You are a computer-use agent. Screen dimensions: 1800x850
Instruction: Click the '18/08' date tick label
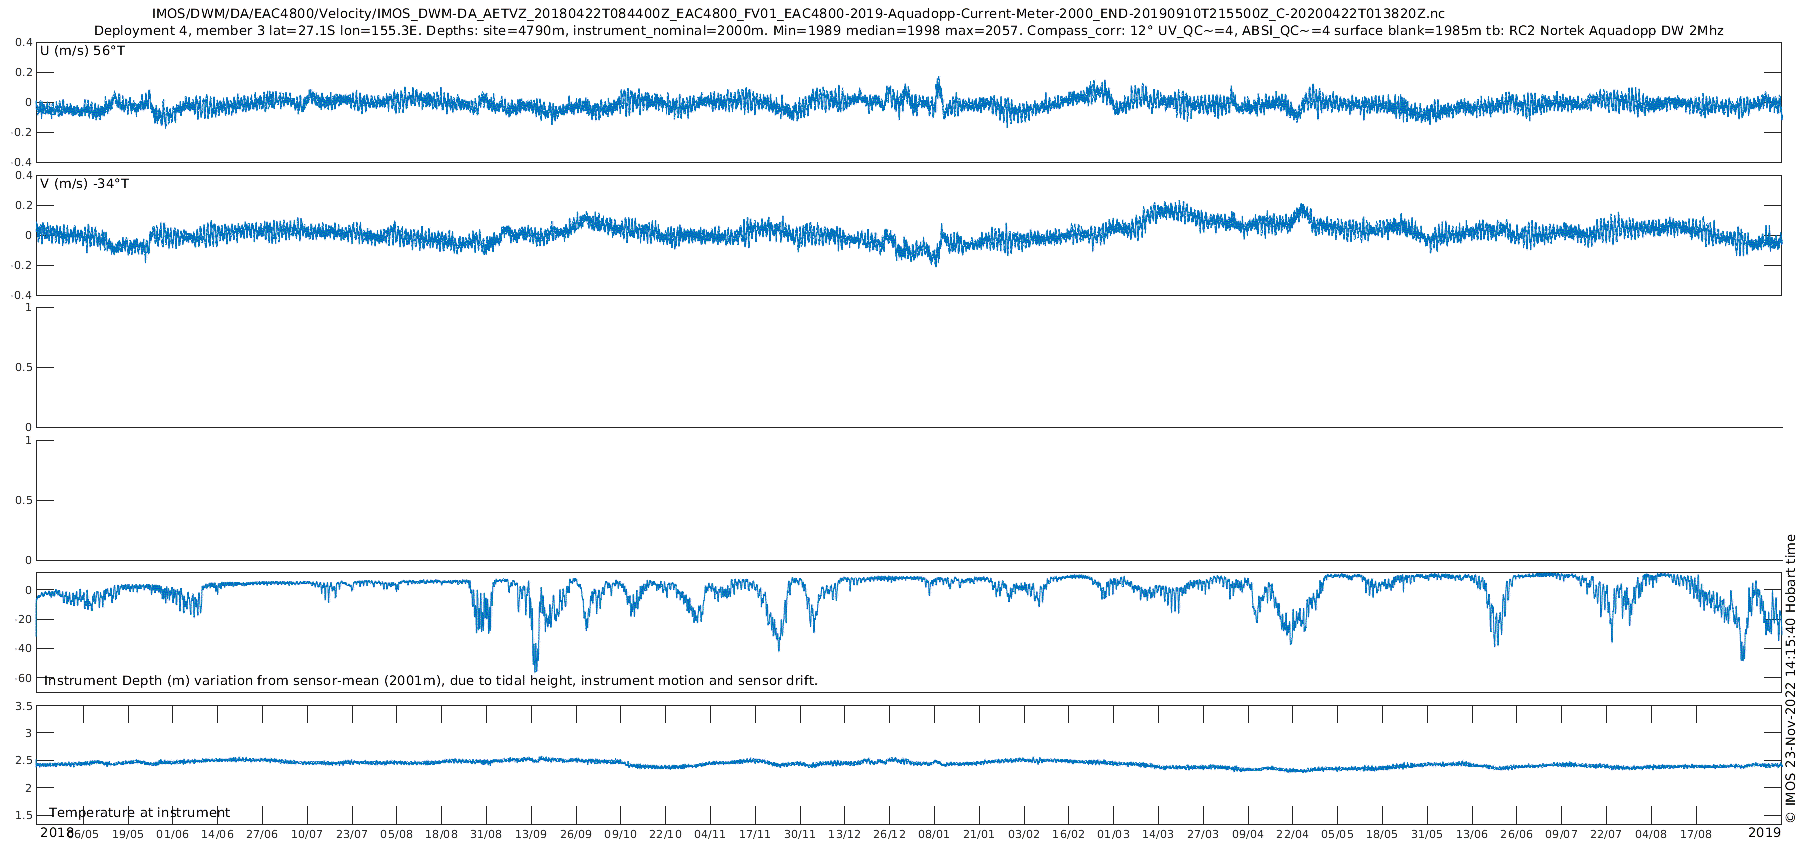tap(441, 834)
